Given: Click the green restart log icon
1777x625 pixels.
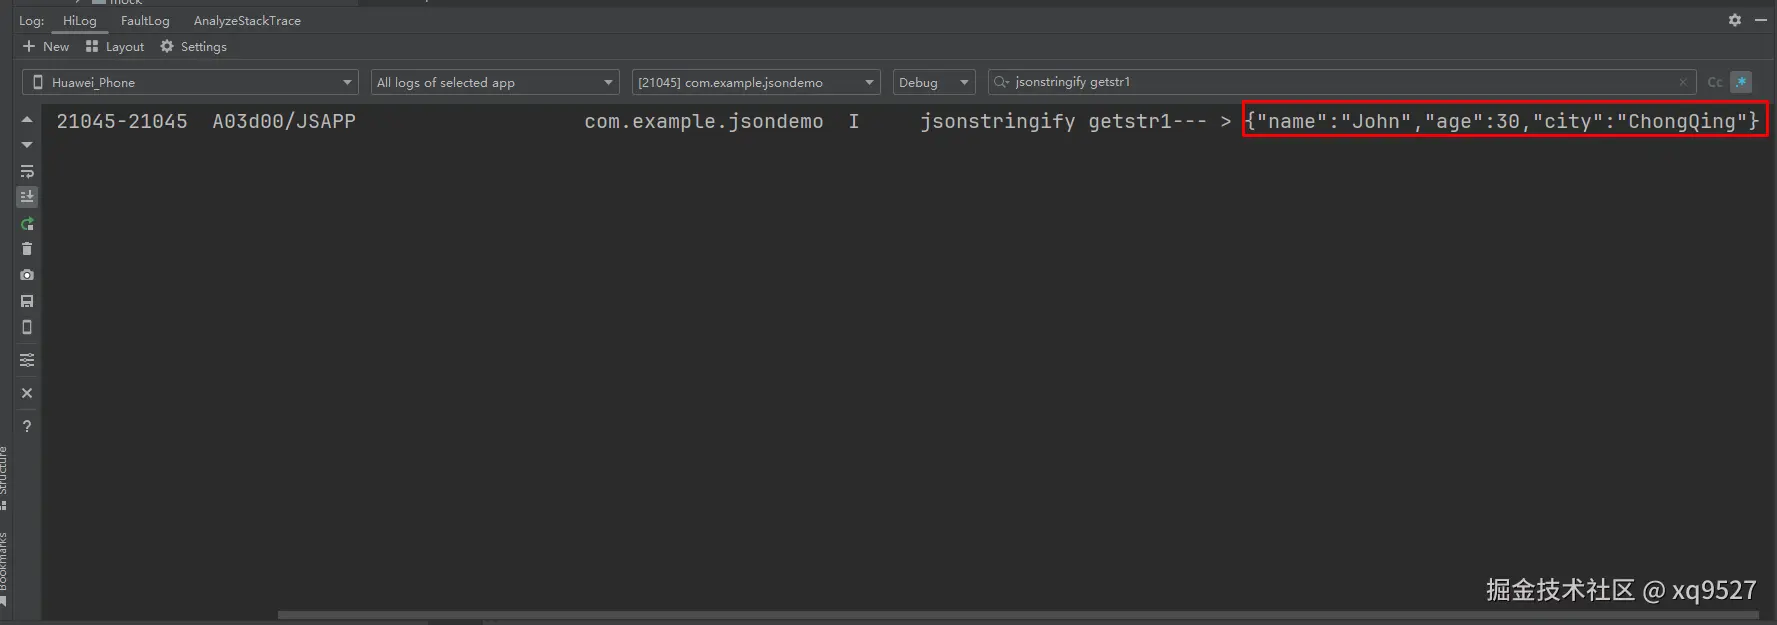Looking at the screenshot, I should tap(27, 223).
